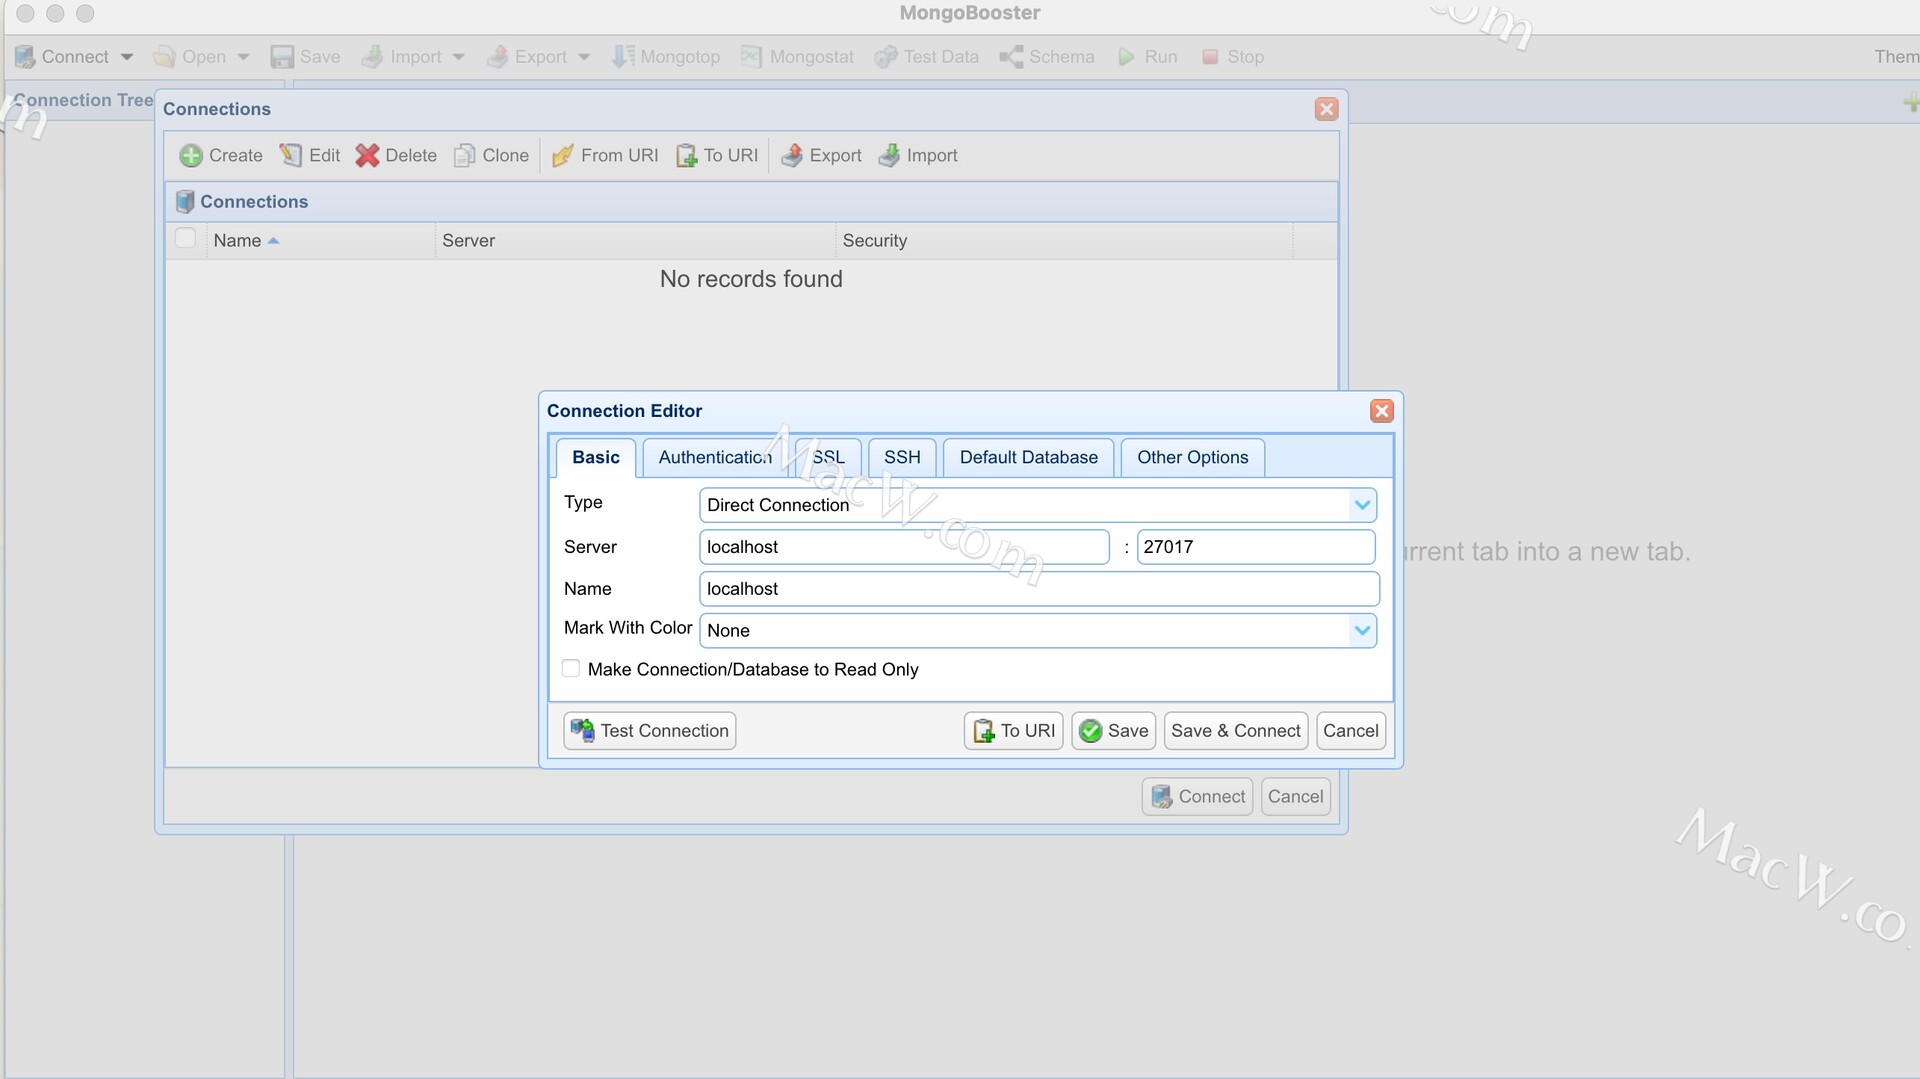Close the Connections window

[x=1326, y=109]
